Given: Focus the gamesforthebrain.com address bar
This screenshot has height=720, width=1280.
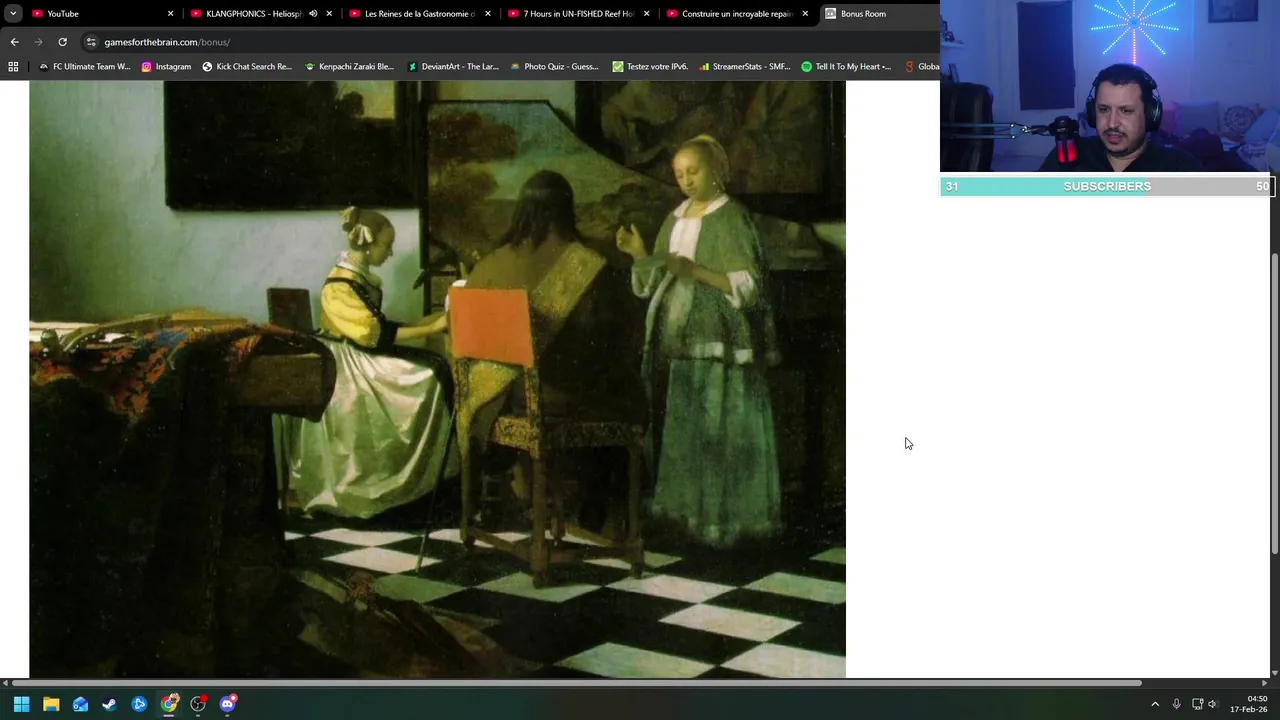Looking at the screenshot, I should (x=510, y=42).
